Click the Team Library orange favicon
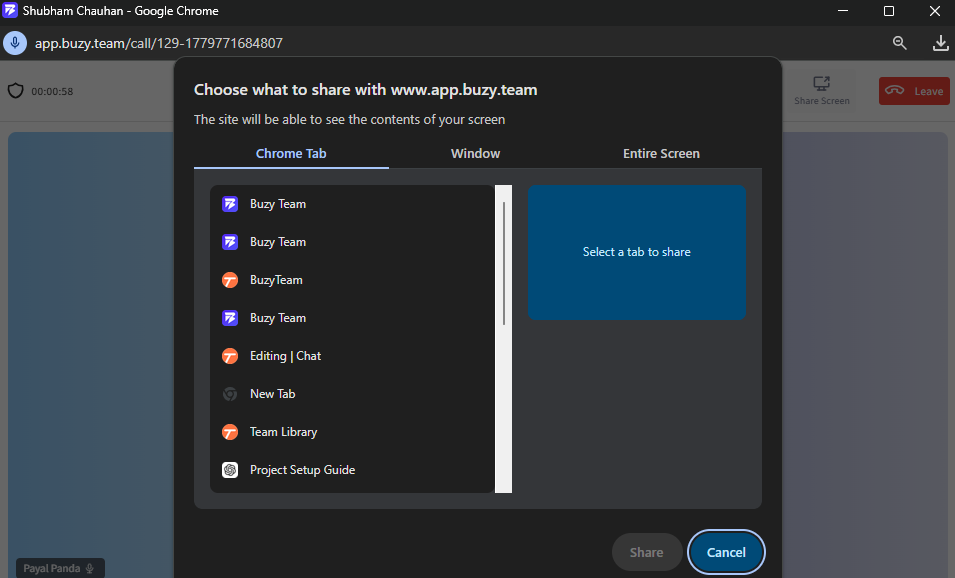955x578 pixels. pyautogui.click(x=230, y=432)
